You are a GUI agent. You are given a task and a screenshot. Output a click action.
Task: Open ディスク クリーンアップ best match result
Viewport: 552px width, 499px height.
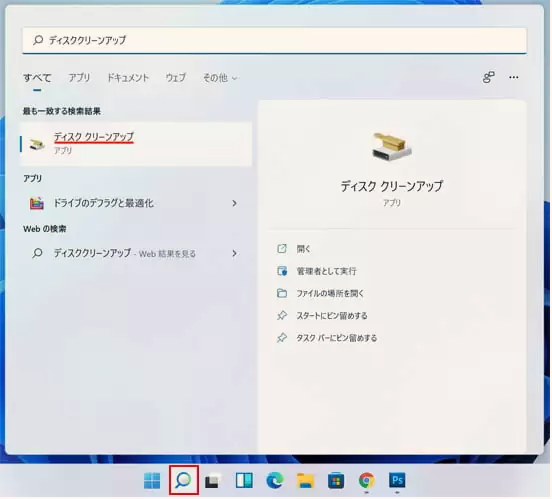pos(136,144)
